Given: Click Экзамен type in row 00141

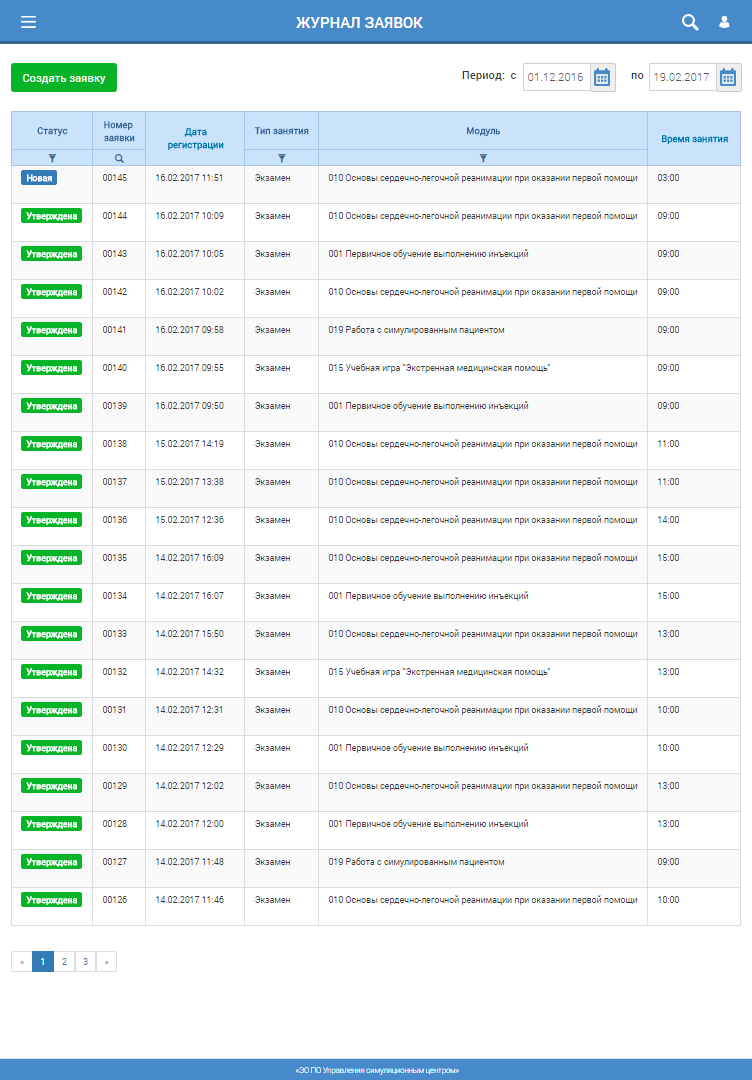Looking at the screenshot, I should coord(273,330).
